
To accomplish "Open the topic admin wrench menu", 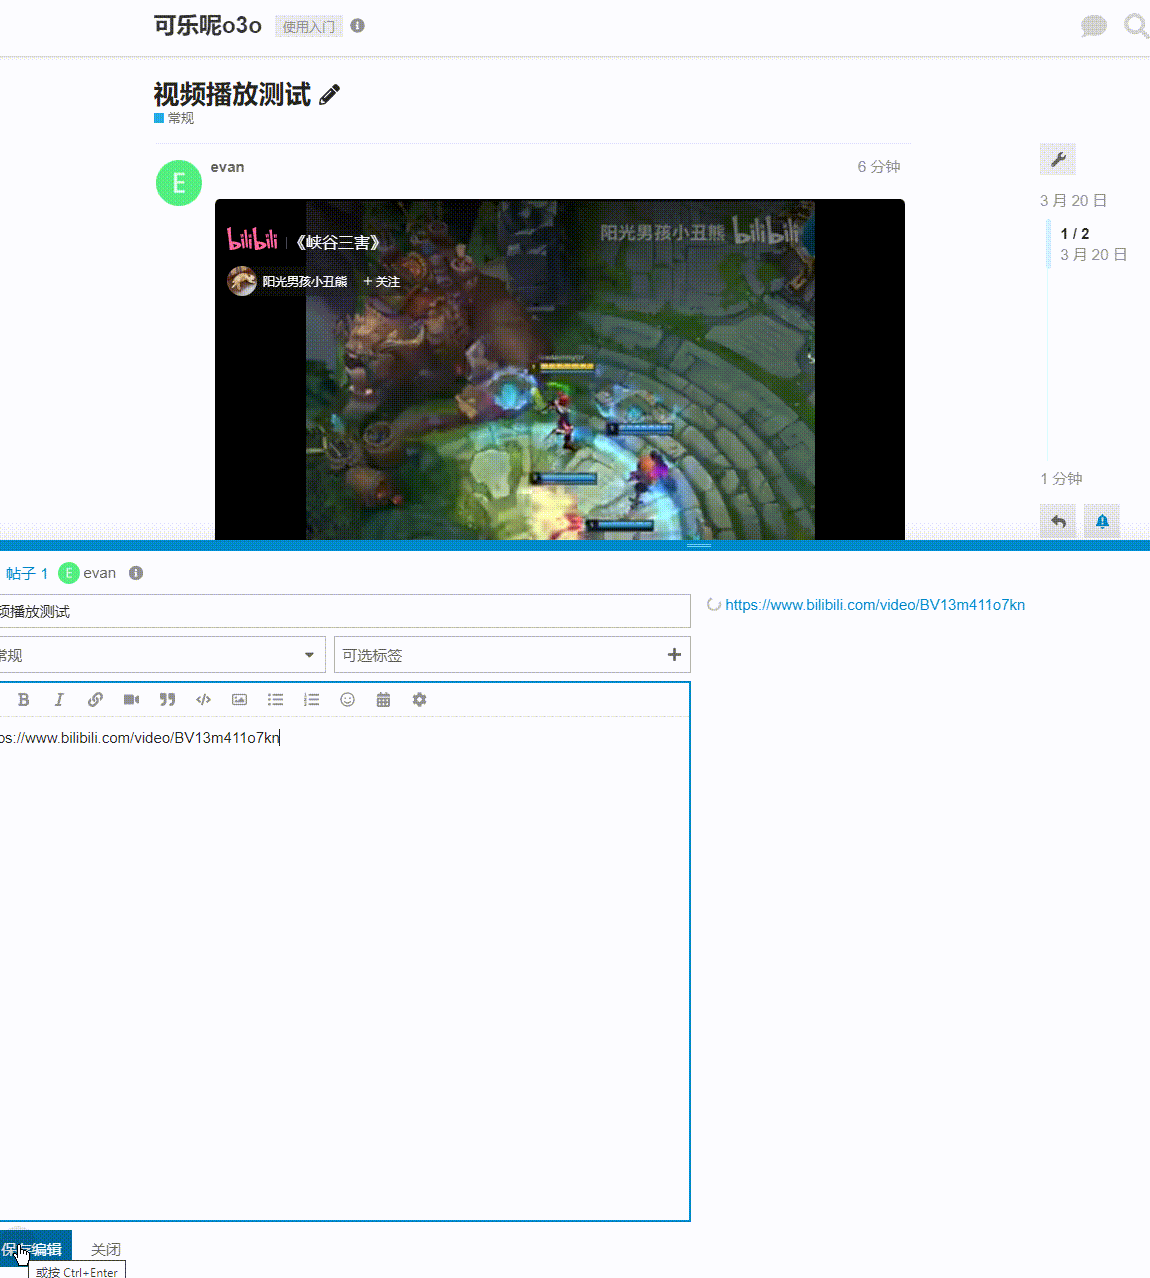I will click(x=1058, y=159).
